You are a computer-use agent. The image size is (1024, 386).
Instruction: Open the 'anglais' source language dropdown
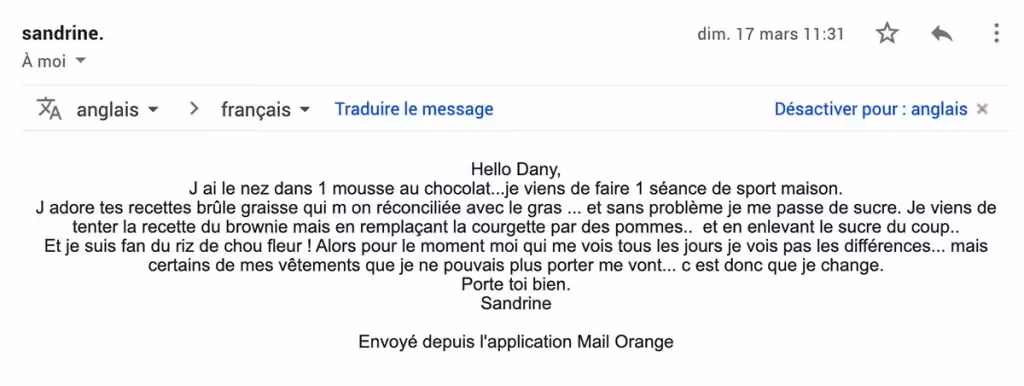(x=118, y=110)
